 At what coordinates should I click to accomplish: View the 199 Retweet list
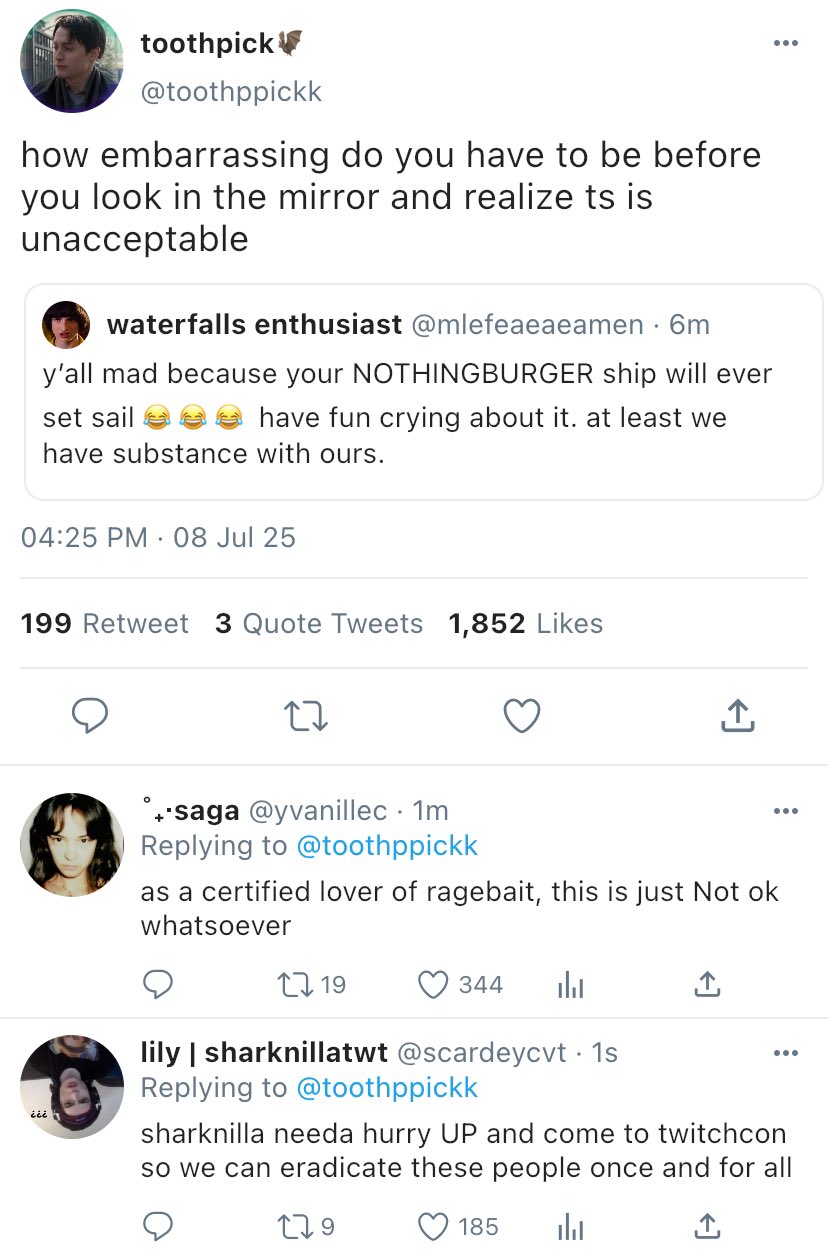click(104, 624)
